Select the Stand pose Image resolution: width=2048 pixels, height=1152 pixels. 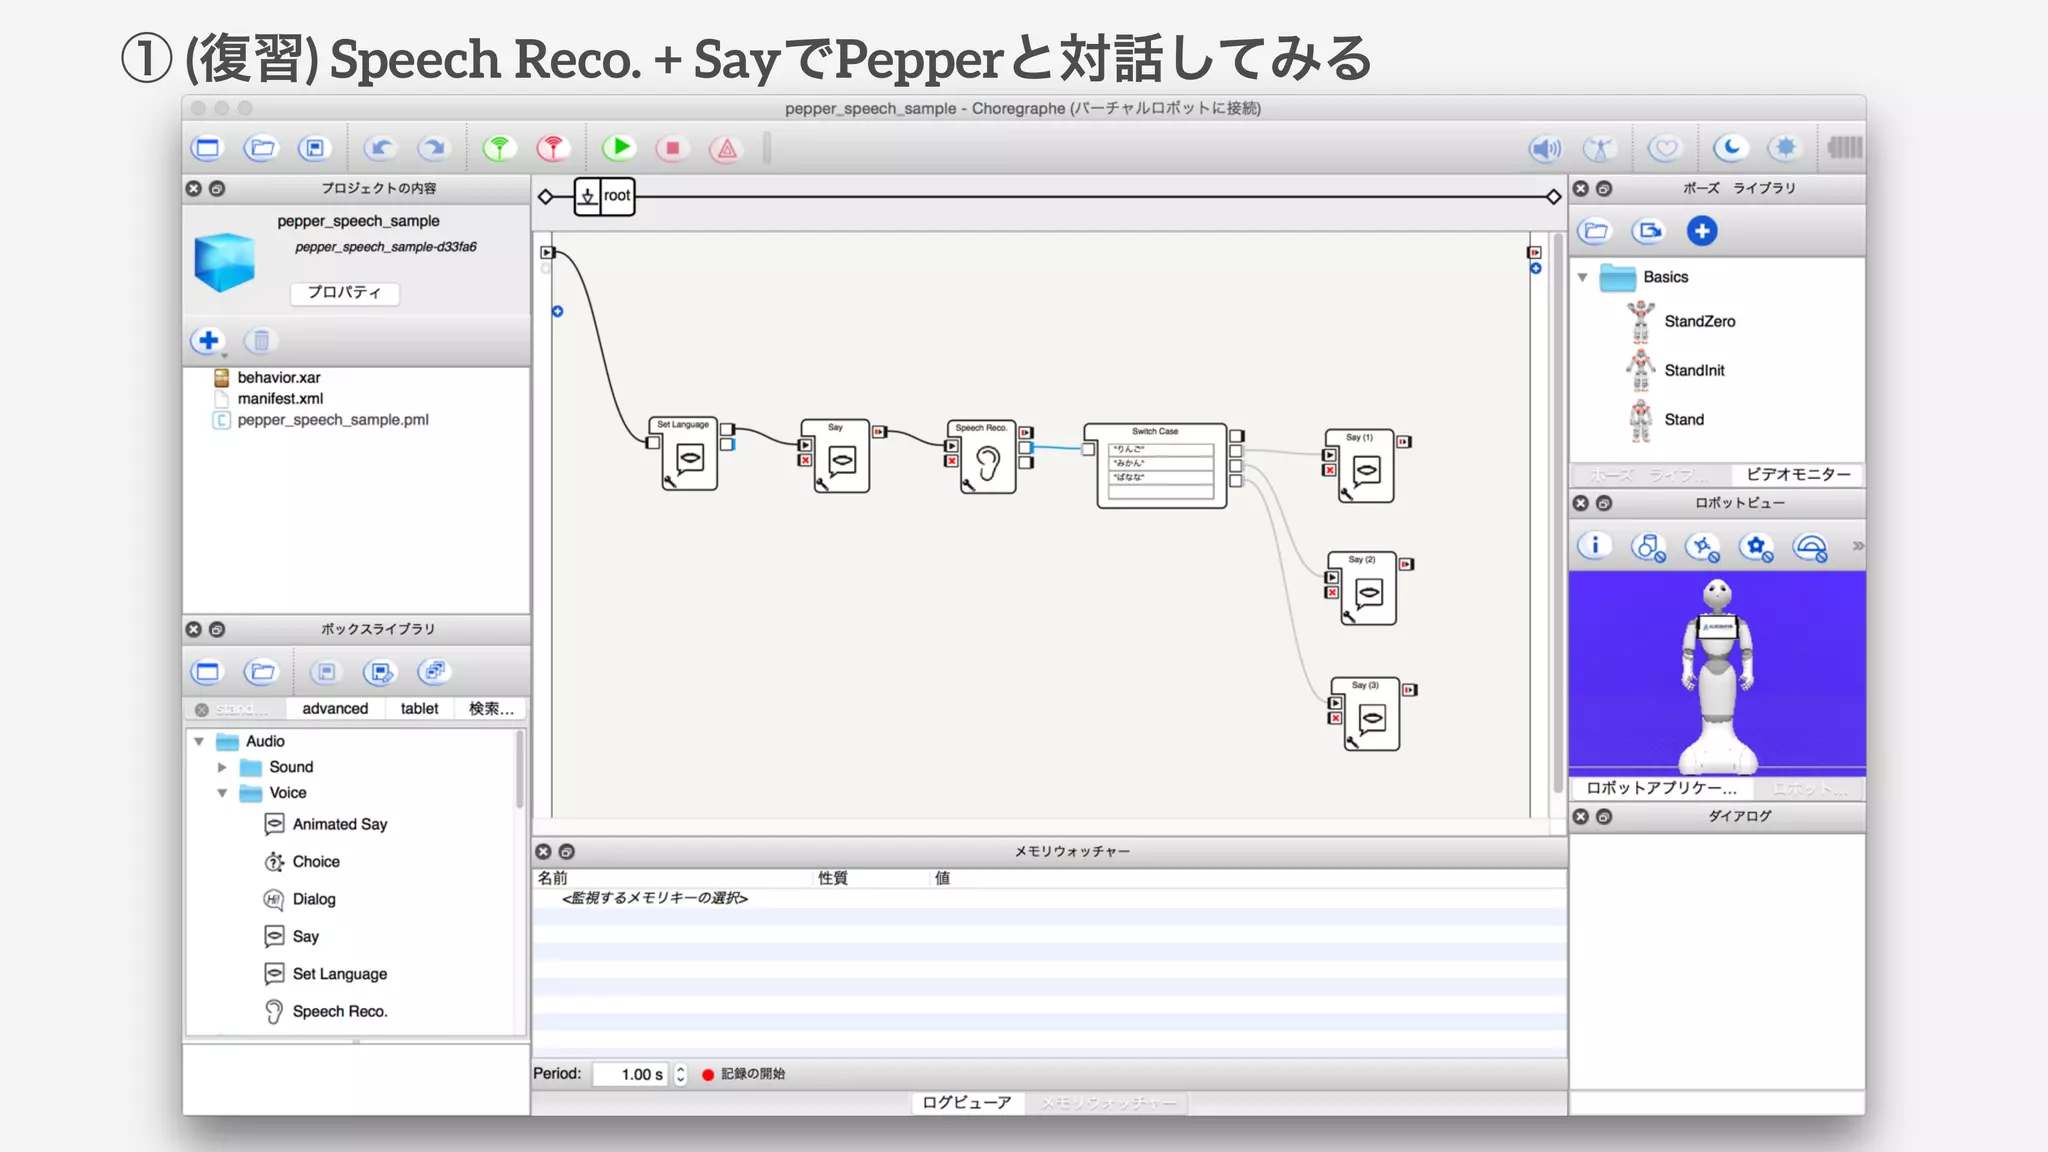click(x=1666, y=419)
